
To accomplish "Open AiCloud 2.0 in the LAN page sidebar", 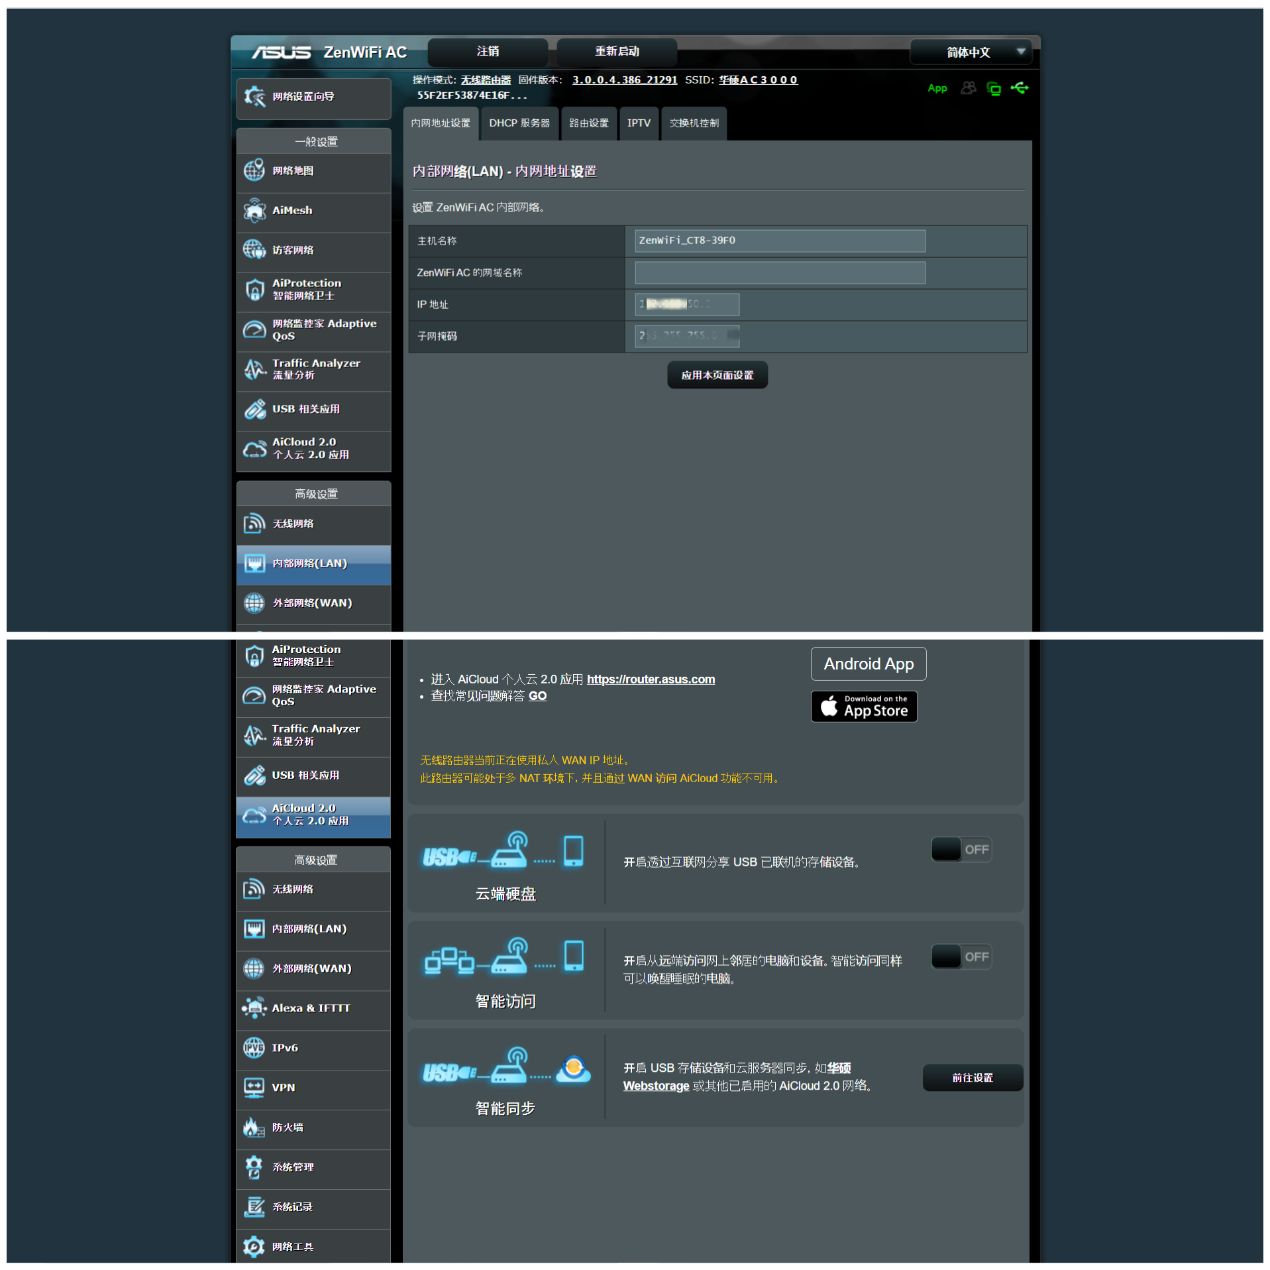I will (x=314, y=449).
